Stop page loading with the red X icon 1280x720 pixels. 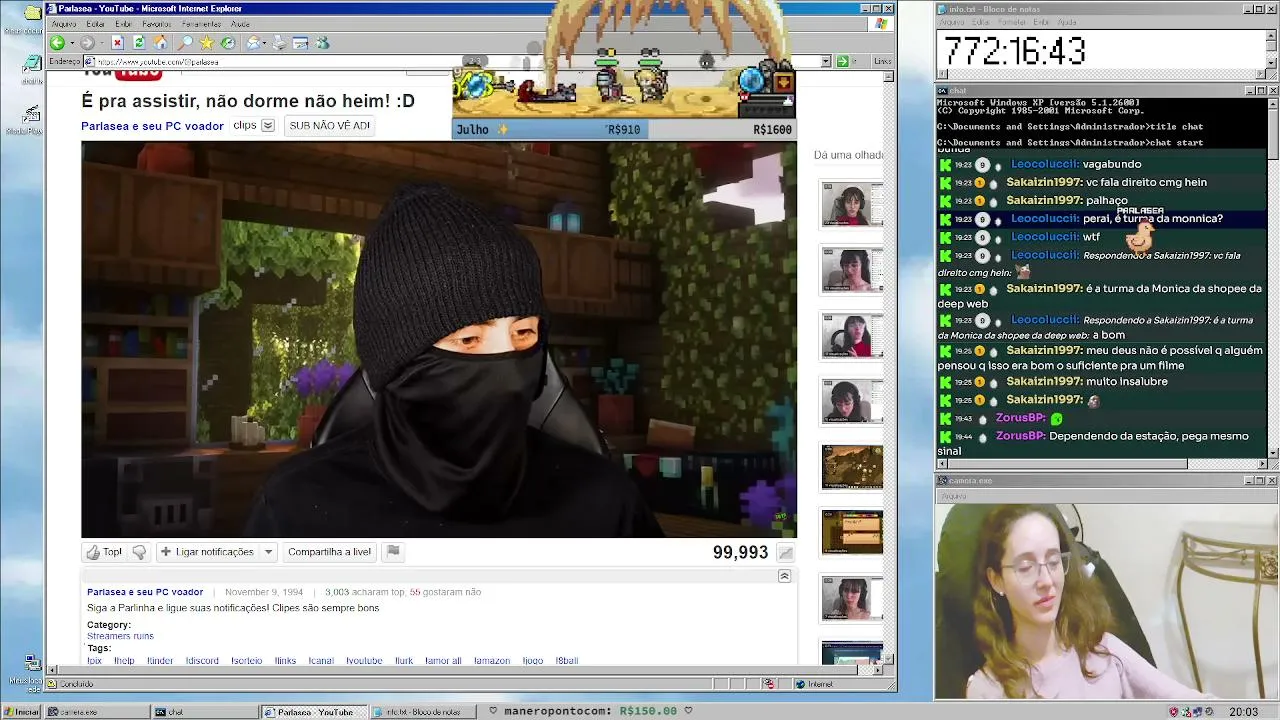[x=117, y=43]
